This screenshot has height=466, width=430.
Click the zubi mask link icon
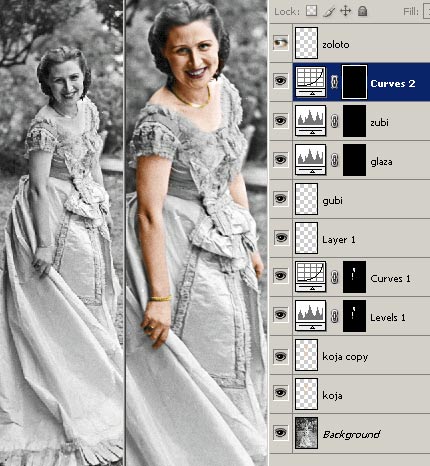click(x=334, y=121)
